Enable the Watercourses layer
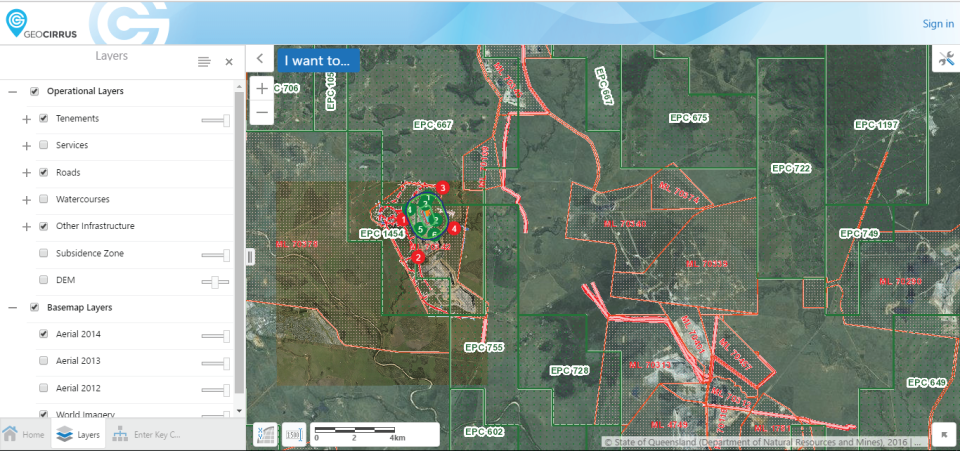Screen dimensions: 960x451 (x=43, y=199)
